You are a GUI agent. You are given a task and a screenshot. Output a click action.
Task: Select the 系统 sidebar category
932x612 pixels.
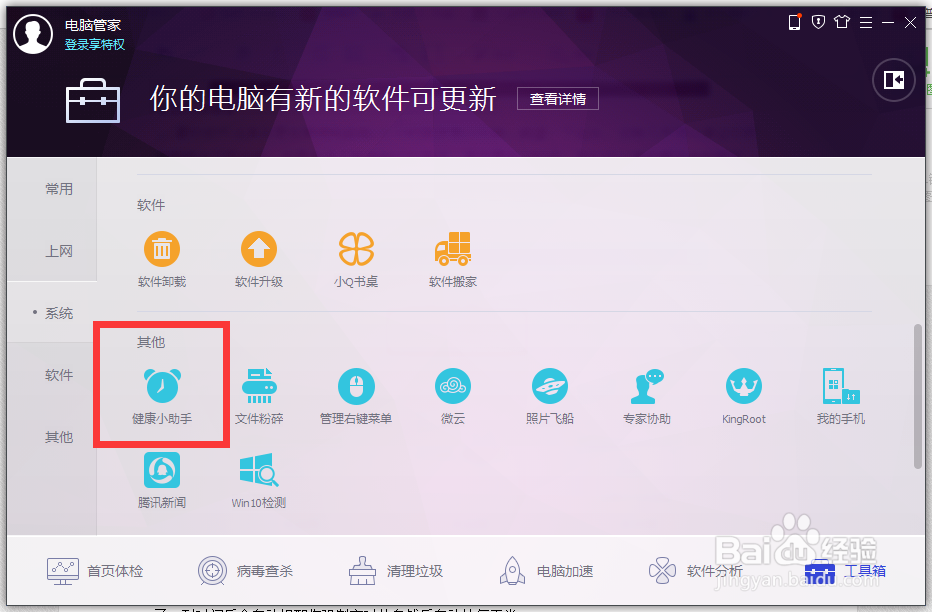coord(59,313)
